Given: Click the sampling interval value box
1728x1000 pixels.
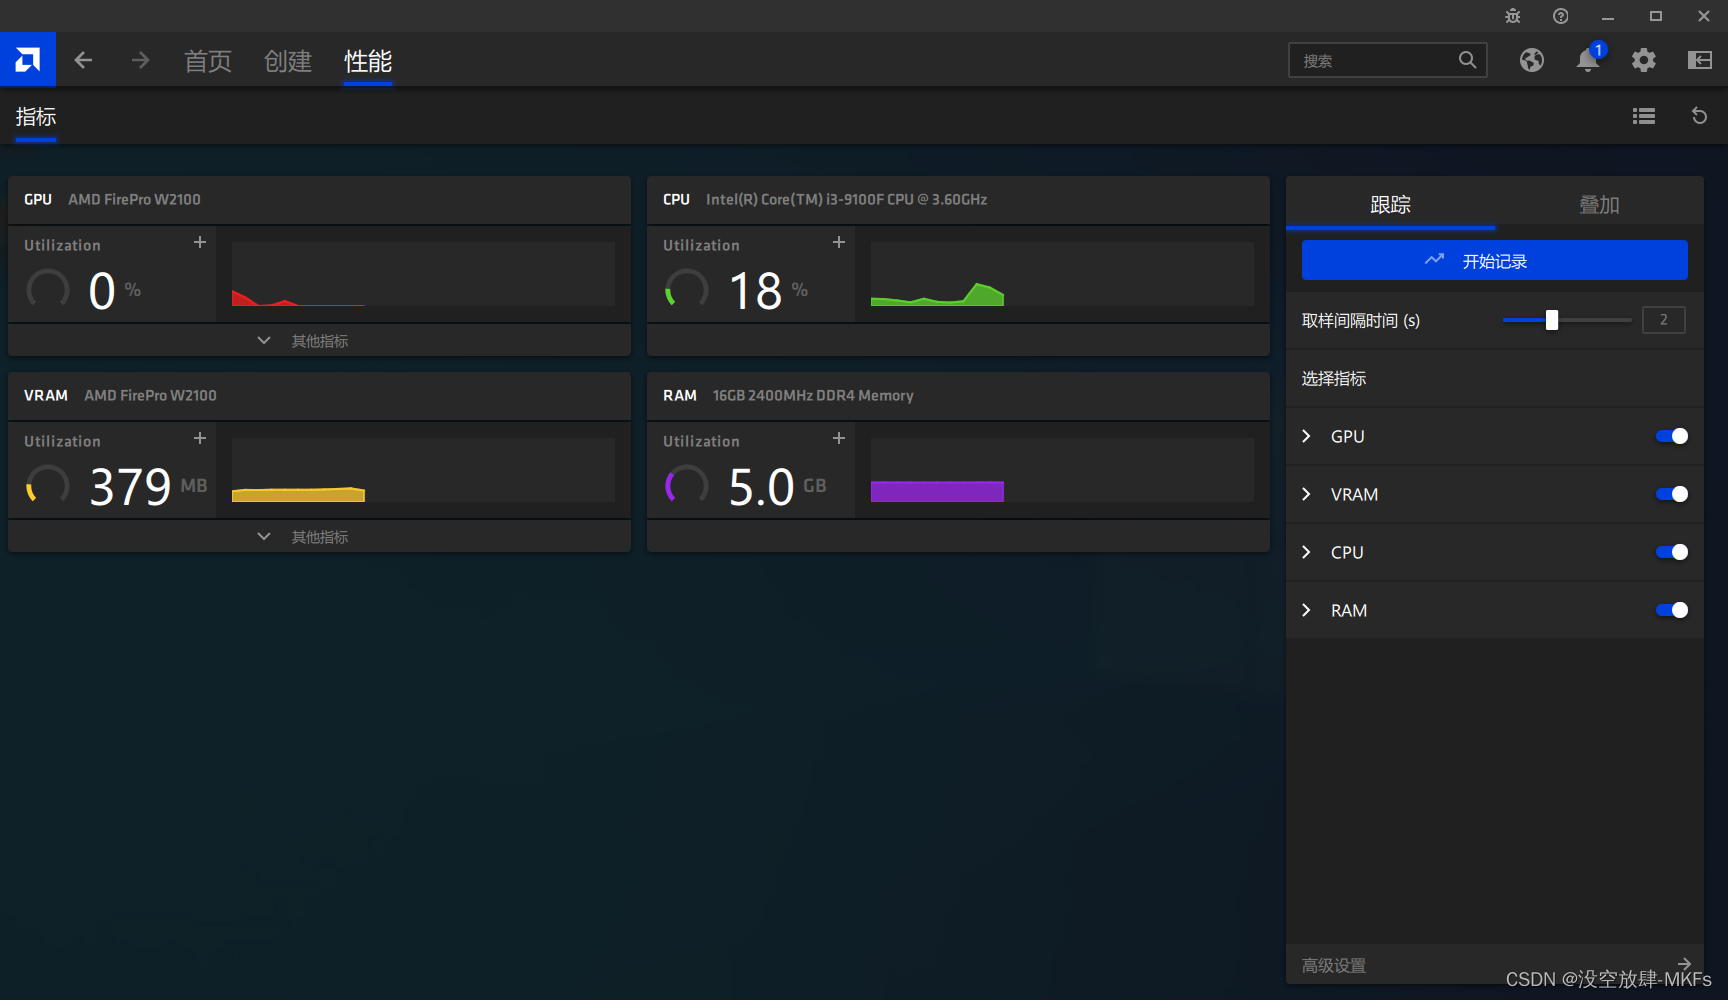Looking at the screenshot, I should pos(1664,320).
